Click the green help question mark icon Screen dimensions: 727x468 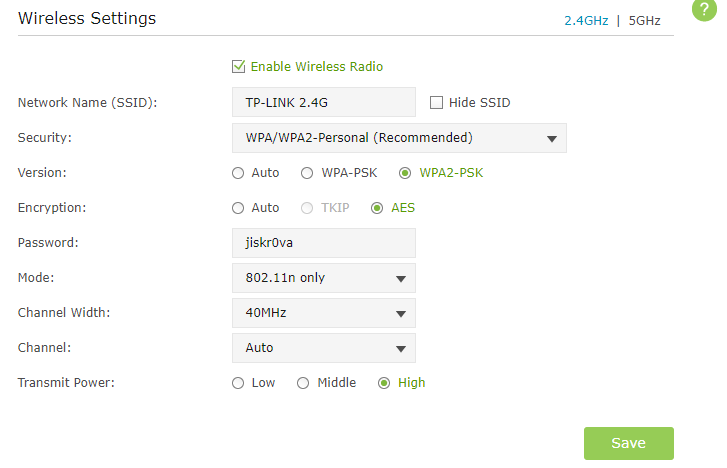tap(706, 8)
